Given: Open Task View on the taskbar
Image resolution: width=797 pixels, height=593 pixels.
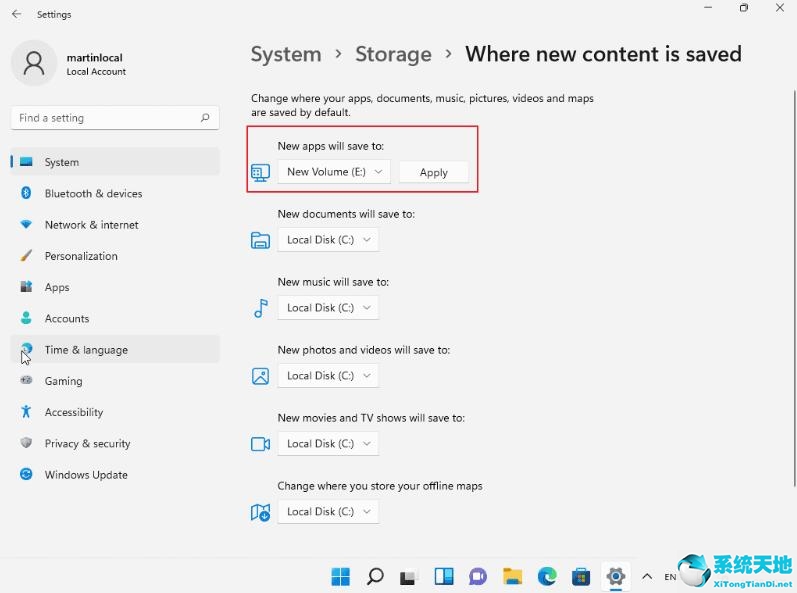Looking at the screenshot, I should (408, 577).
